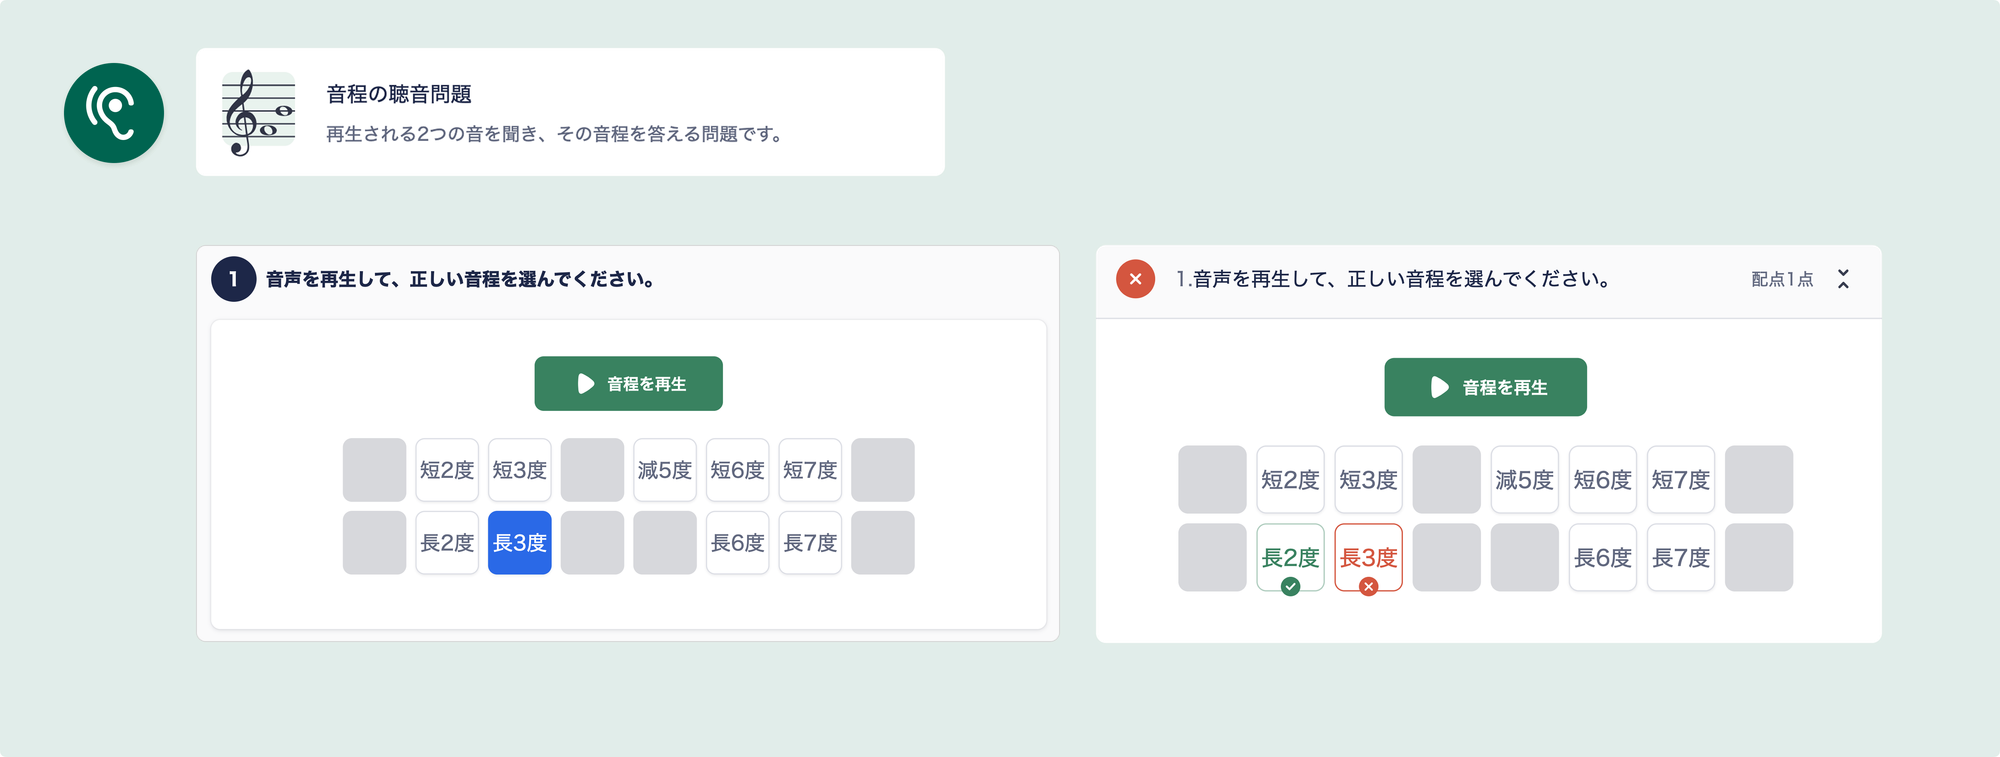Click 短7度 in the result panel
This screenshot has height=757, width=2000.
[x=1680, y=480]
